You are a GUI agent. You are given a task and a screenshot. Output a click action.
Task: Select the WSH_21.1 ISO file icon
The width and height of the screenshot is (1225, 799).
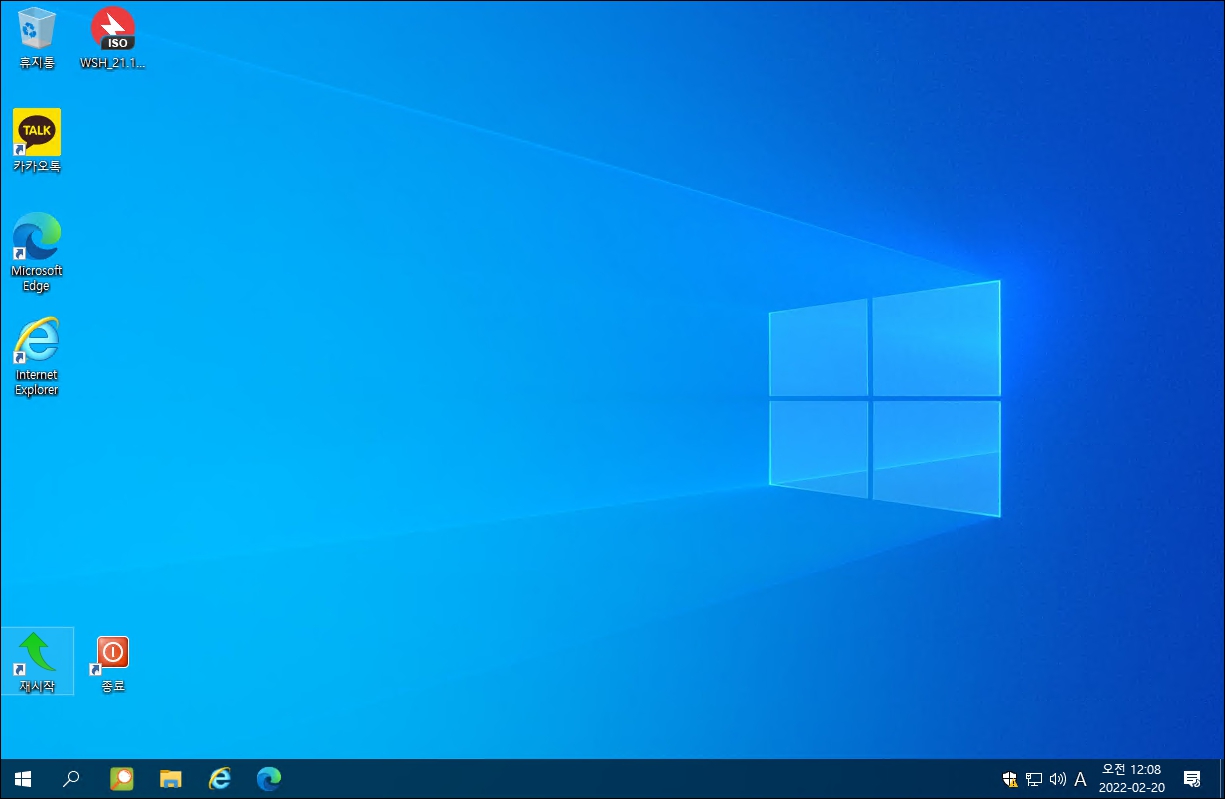[113, 38]
